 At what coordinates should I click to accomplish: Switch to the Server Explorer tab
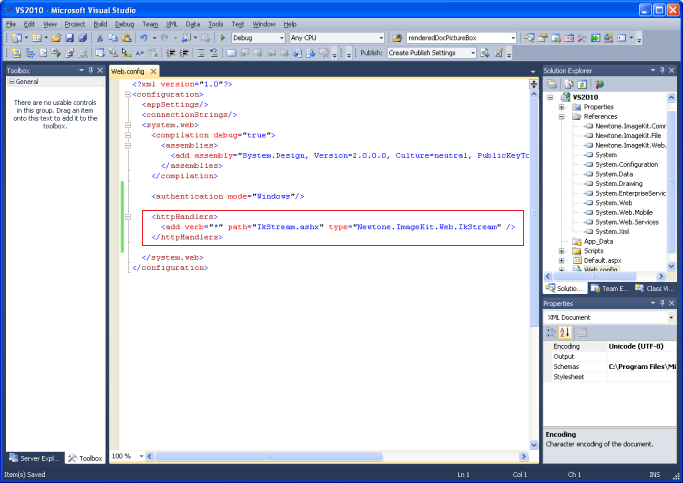tap(35, 458)
